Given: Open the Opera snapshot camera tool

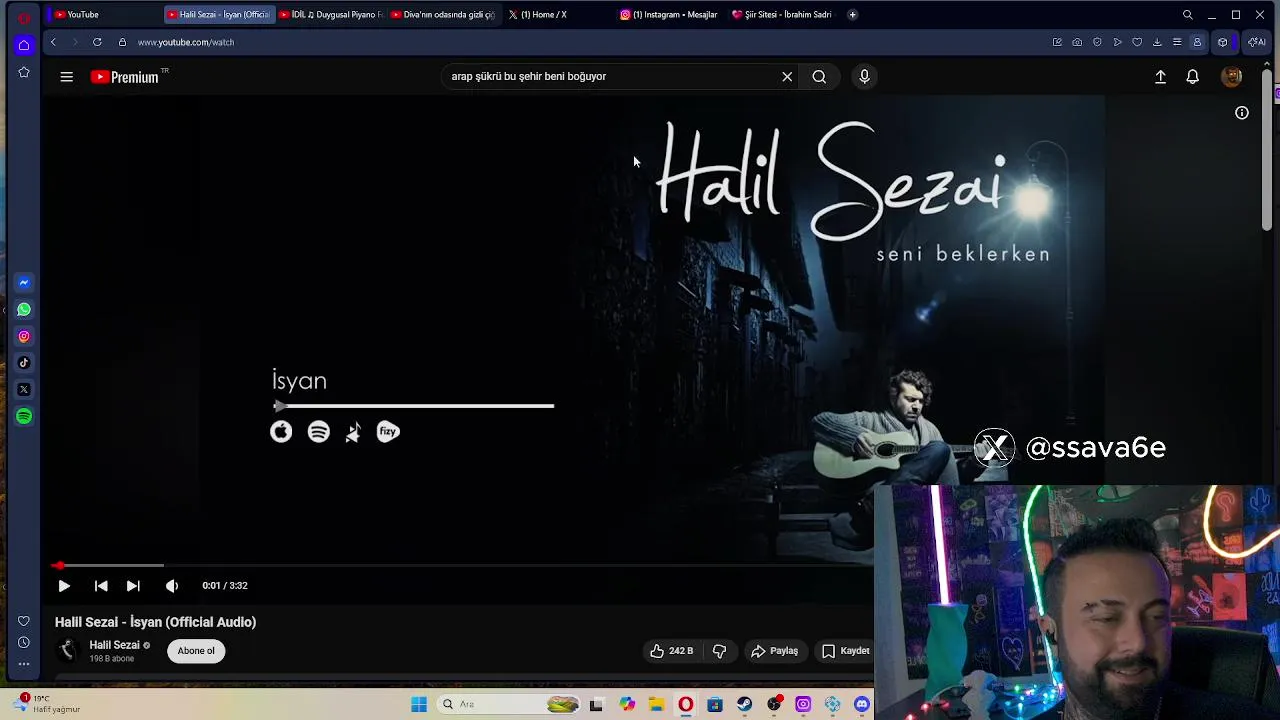Looking at the screenshot, I should [x=1077, y=42].
